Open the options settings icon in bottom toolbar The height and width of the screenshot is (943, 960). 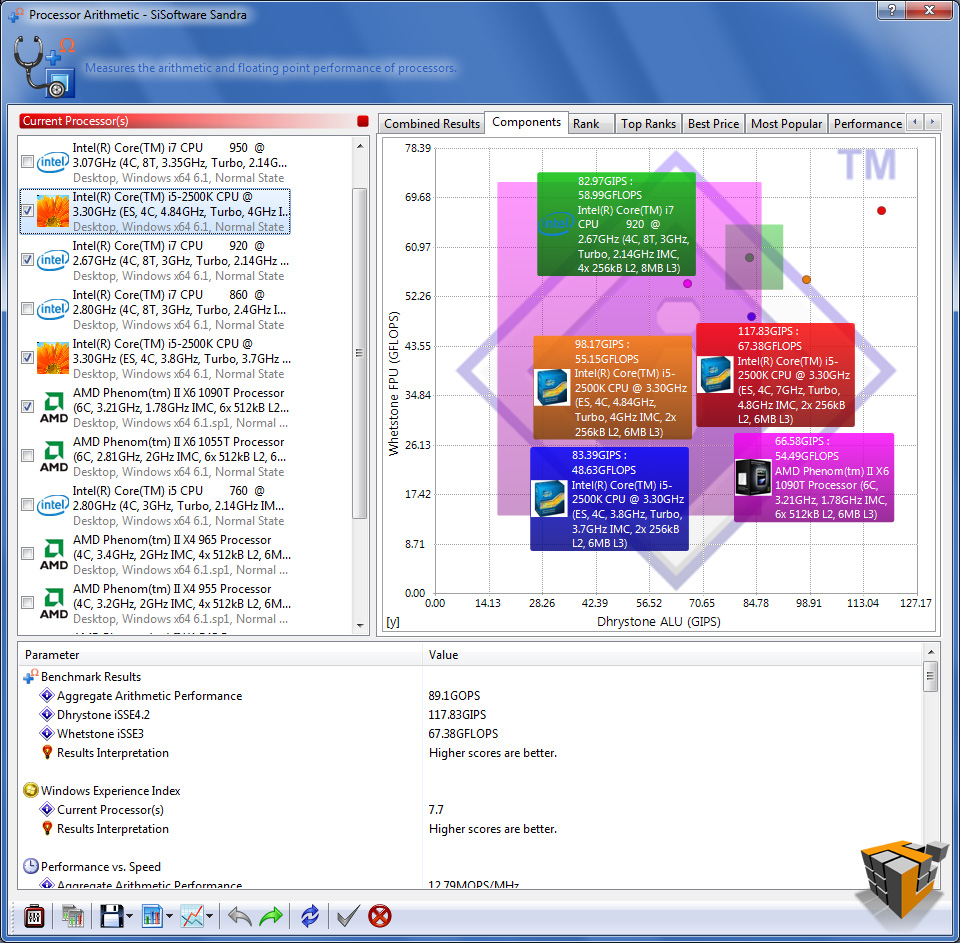pos(34,916)
